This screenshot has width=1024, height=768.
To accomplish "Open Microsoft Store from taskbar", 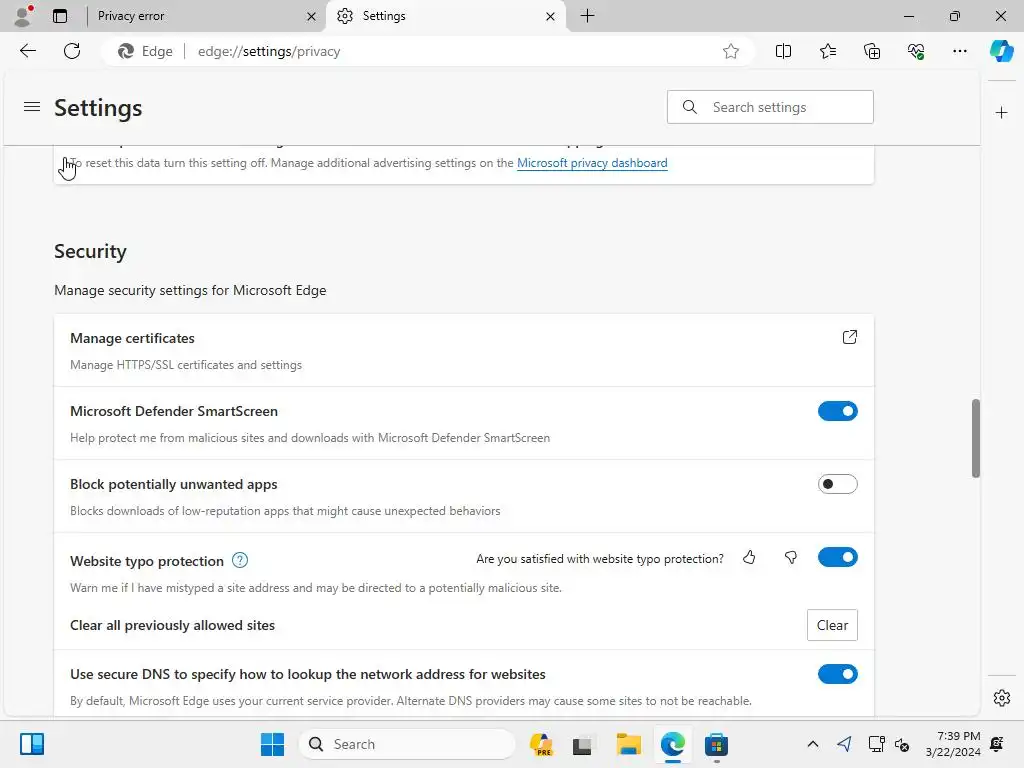I will (716, 744).
